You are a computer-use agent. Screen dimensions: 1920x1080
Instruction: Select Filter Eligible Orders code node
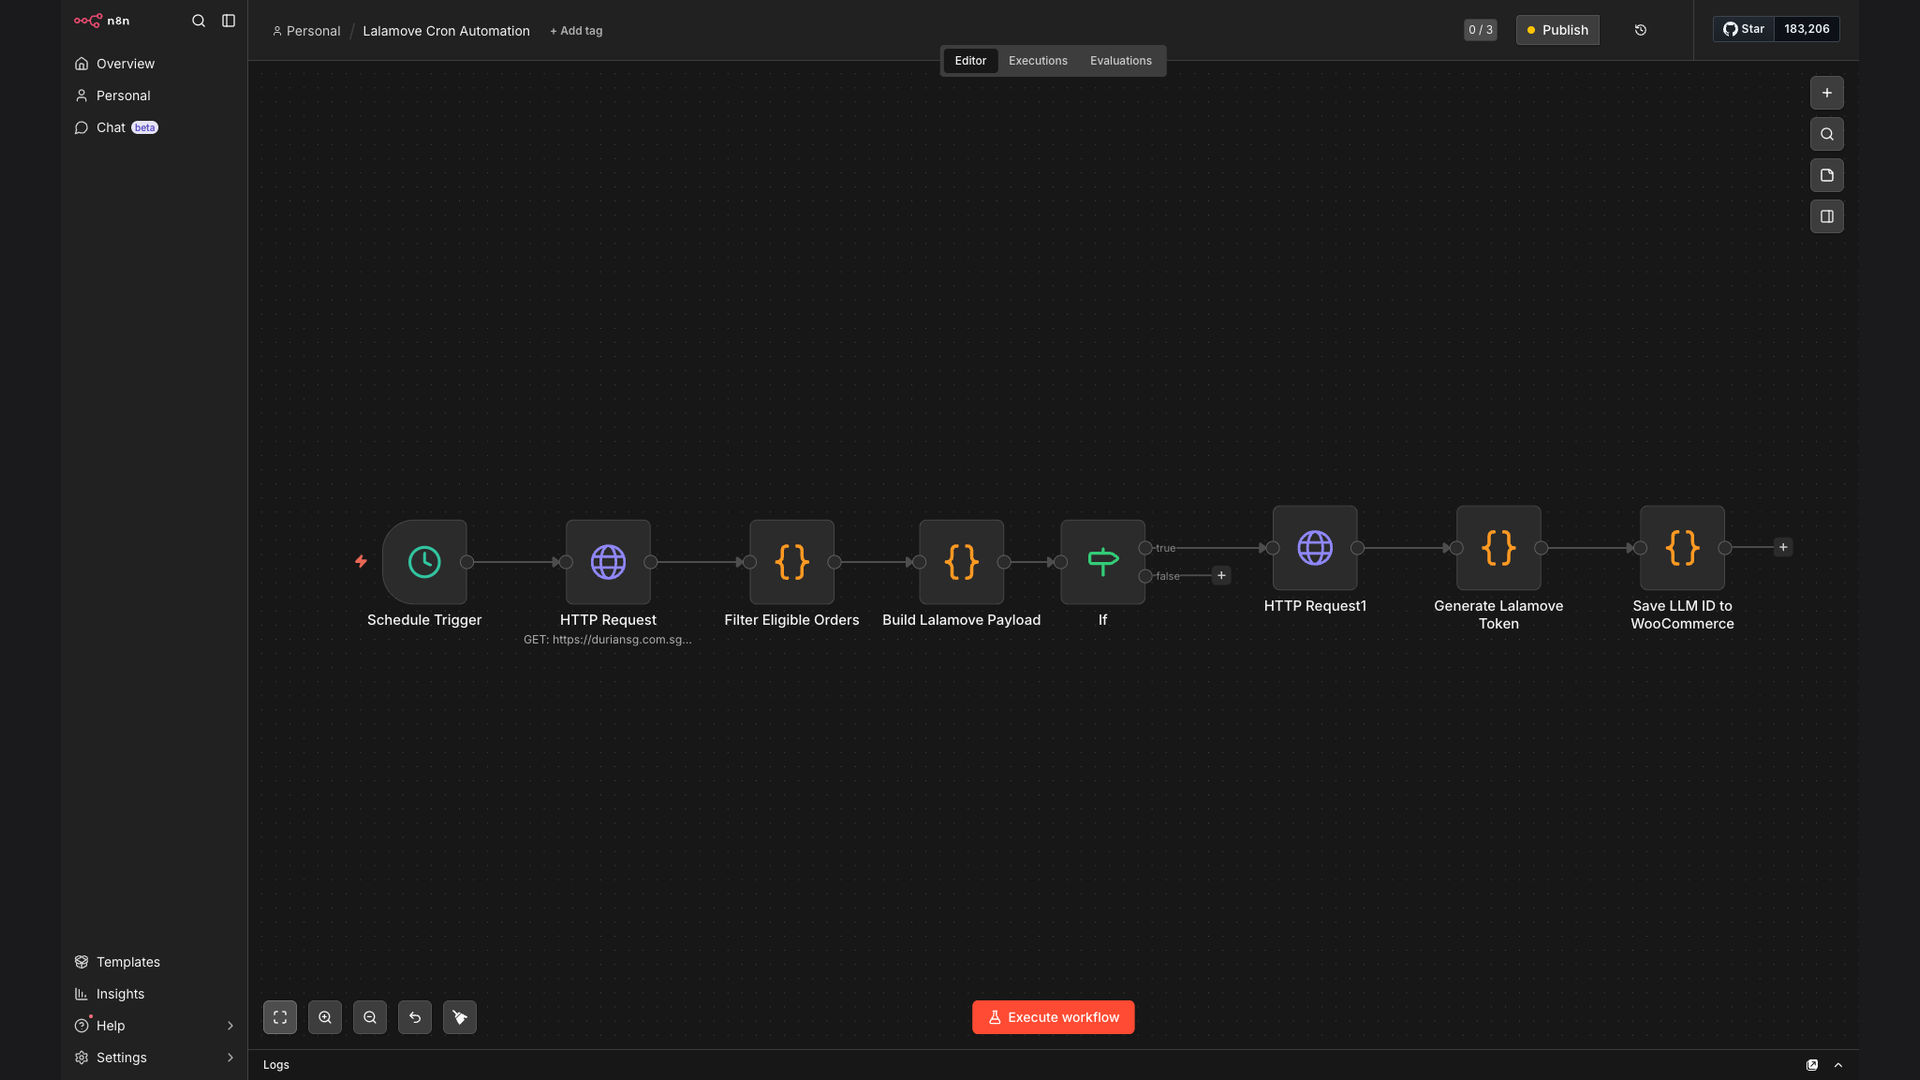point(792,562)
